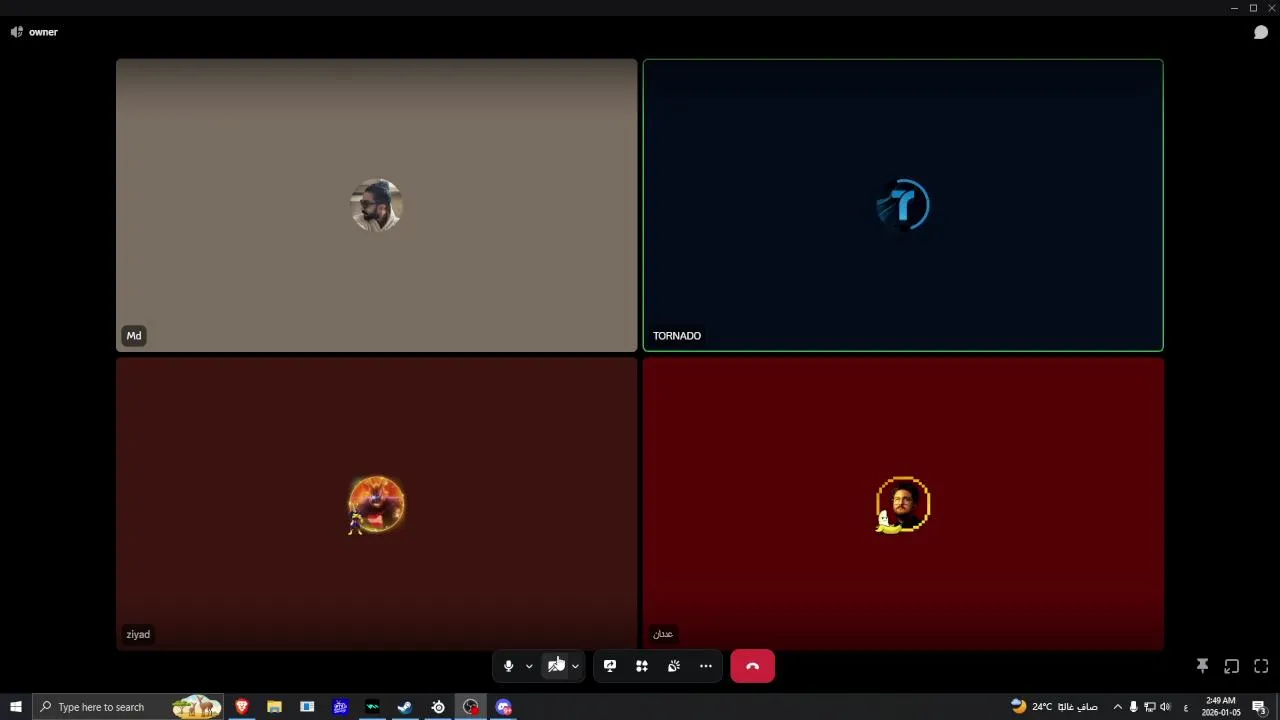Open camera options chevron
Viewport: 1280px width, 720px height.
point(575,666)
